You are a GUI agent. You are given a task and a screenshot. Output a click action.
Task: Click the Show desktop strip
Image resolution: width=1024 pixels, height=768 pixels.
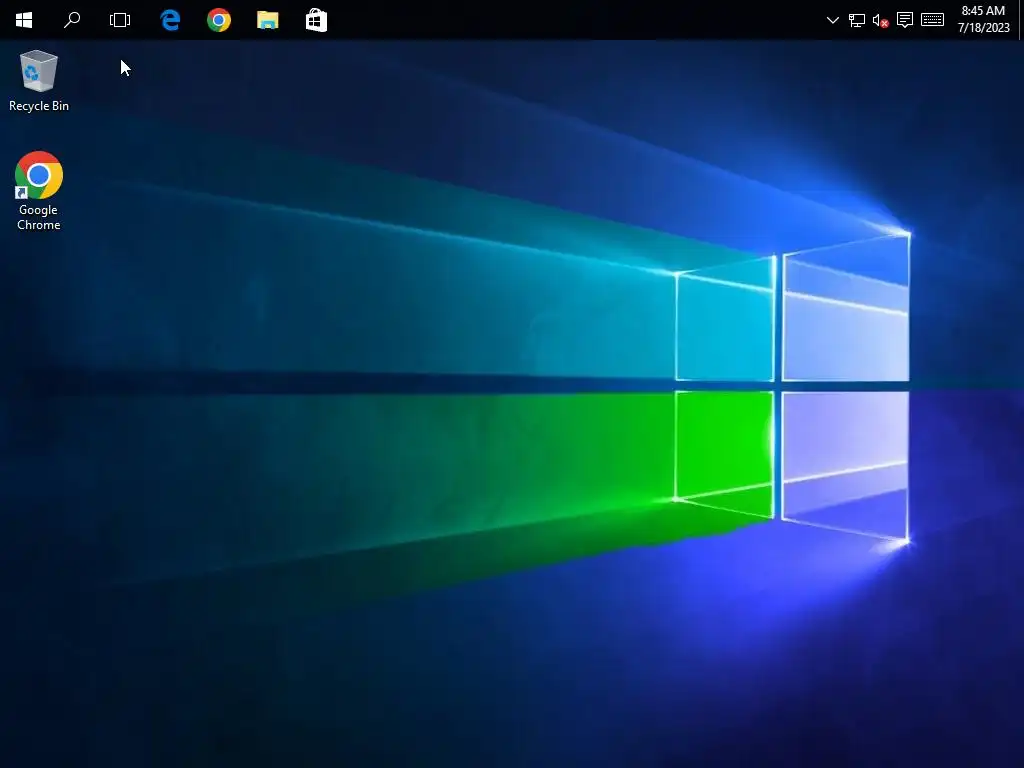[1021, 20]
